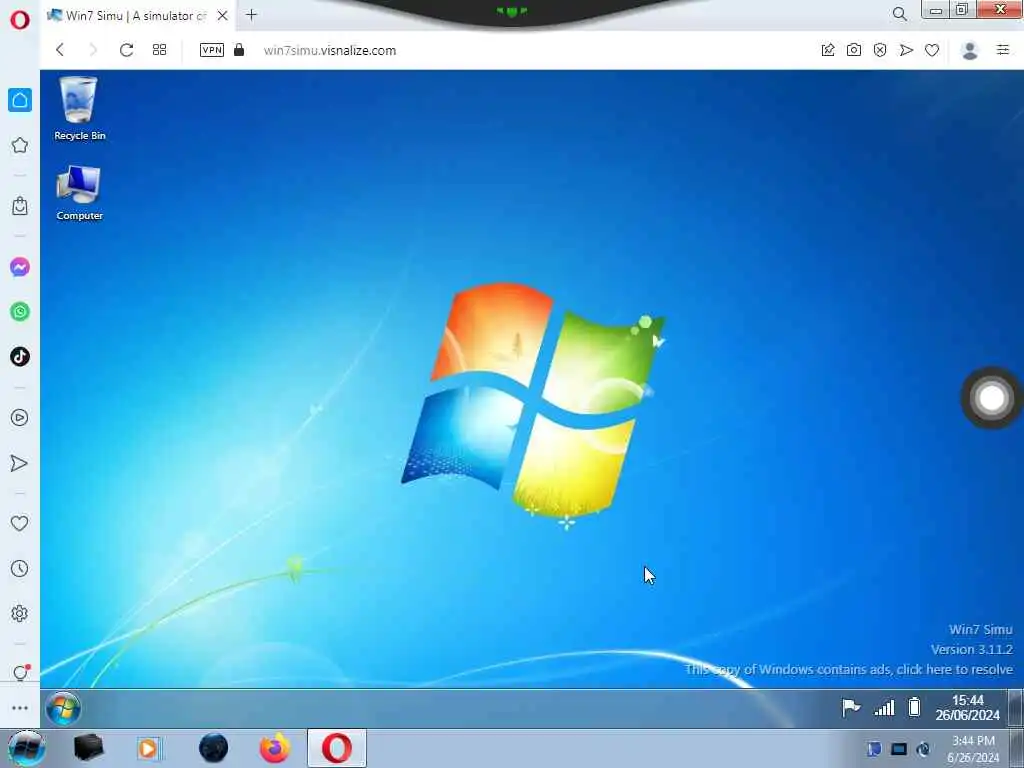Open a new tab with plus button
The width and height of the screenshot is (1024, 768).
[251, 14]
